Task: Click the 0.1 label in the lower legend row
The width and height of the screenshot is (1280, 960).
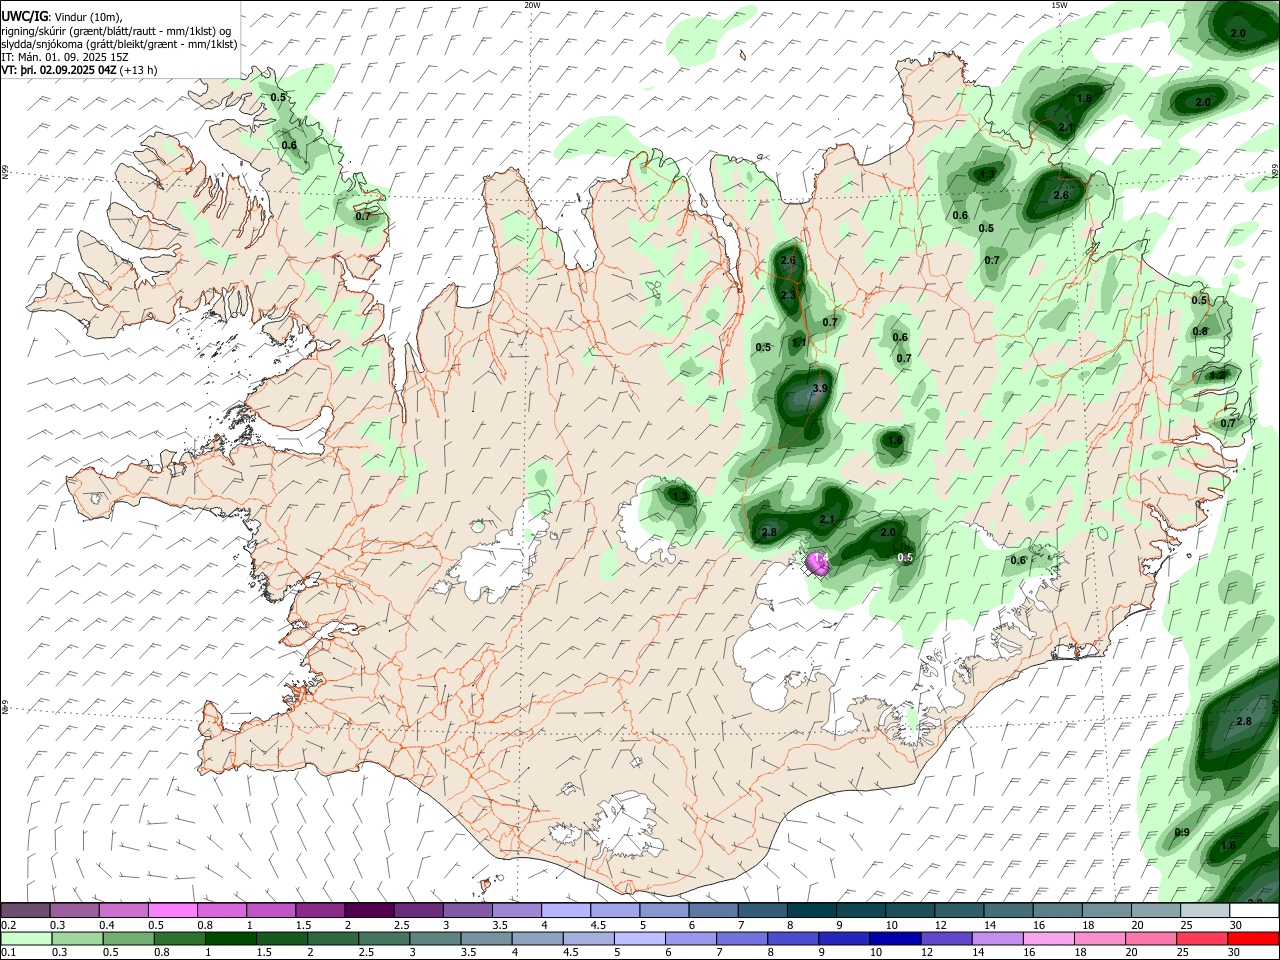Action: coord(8,953)
